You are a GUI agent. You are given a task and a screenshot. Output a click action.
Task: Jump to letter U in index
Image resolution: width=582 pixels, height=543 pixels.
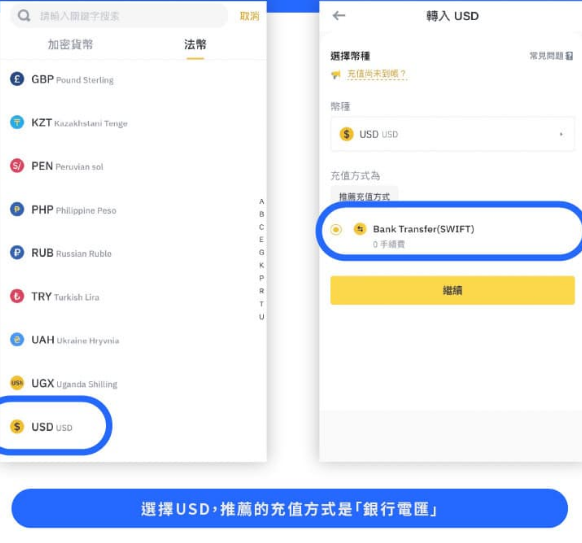[x=262, y=317]
